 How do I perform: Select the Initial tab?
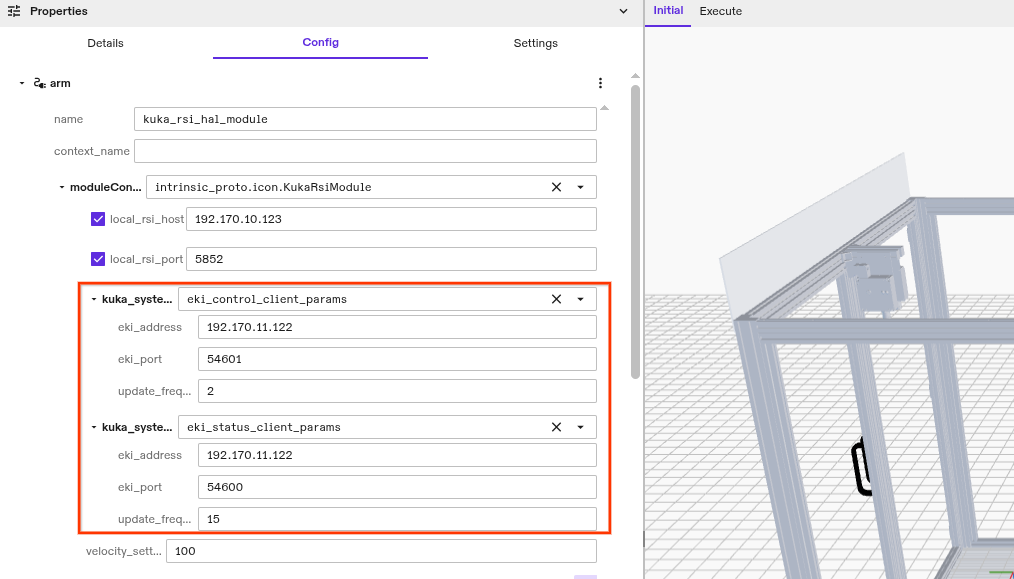coord(668,12)
